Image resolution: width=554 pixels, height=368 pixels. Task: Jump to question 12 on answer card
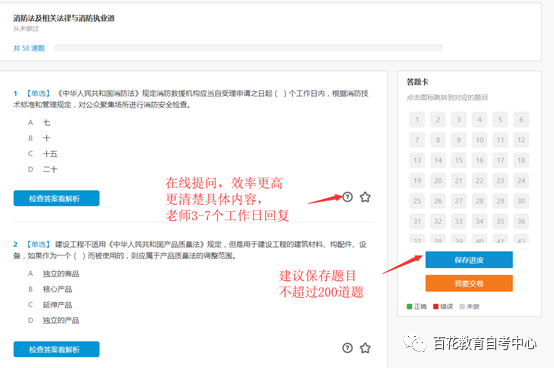point(521,140)
